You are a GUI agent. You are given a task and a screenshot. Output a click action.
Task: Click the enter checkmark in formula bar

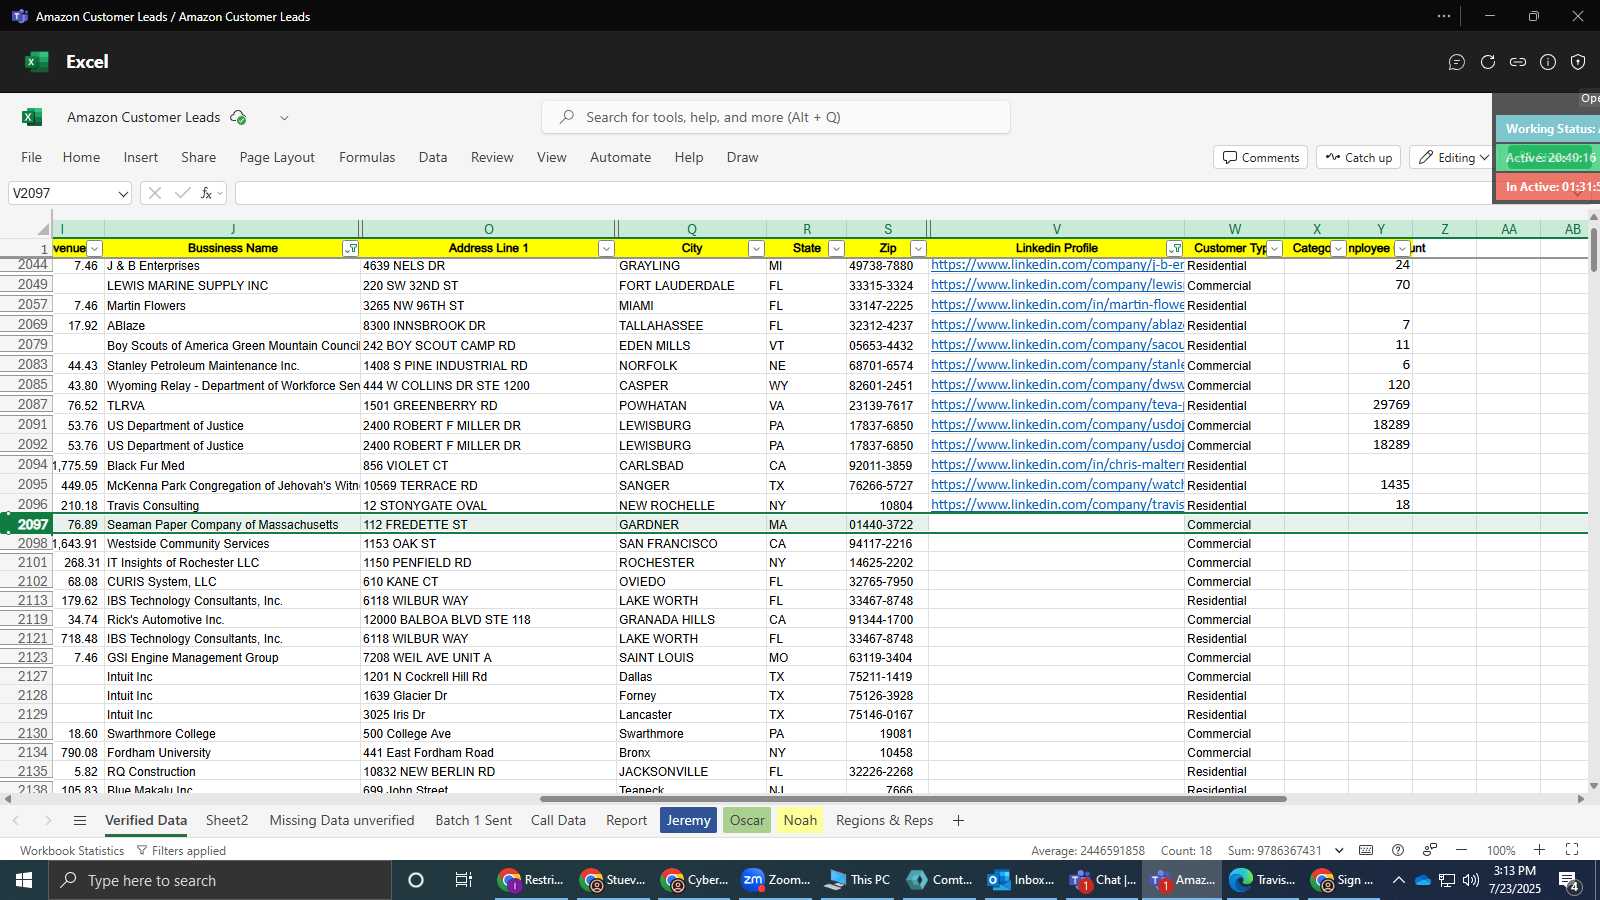click(182, 193)
